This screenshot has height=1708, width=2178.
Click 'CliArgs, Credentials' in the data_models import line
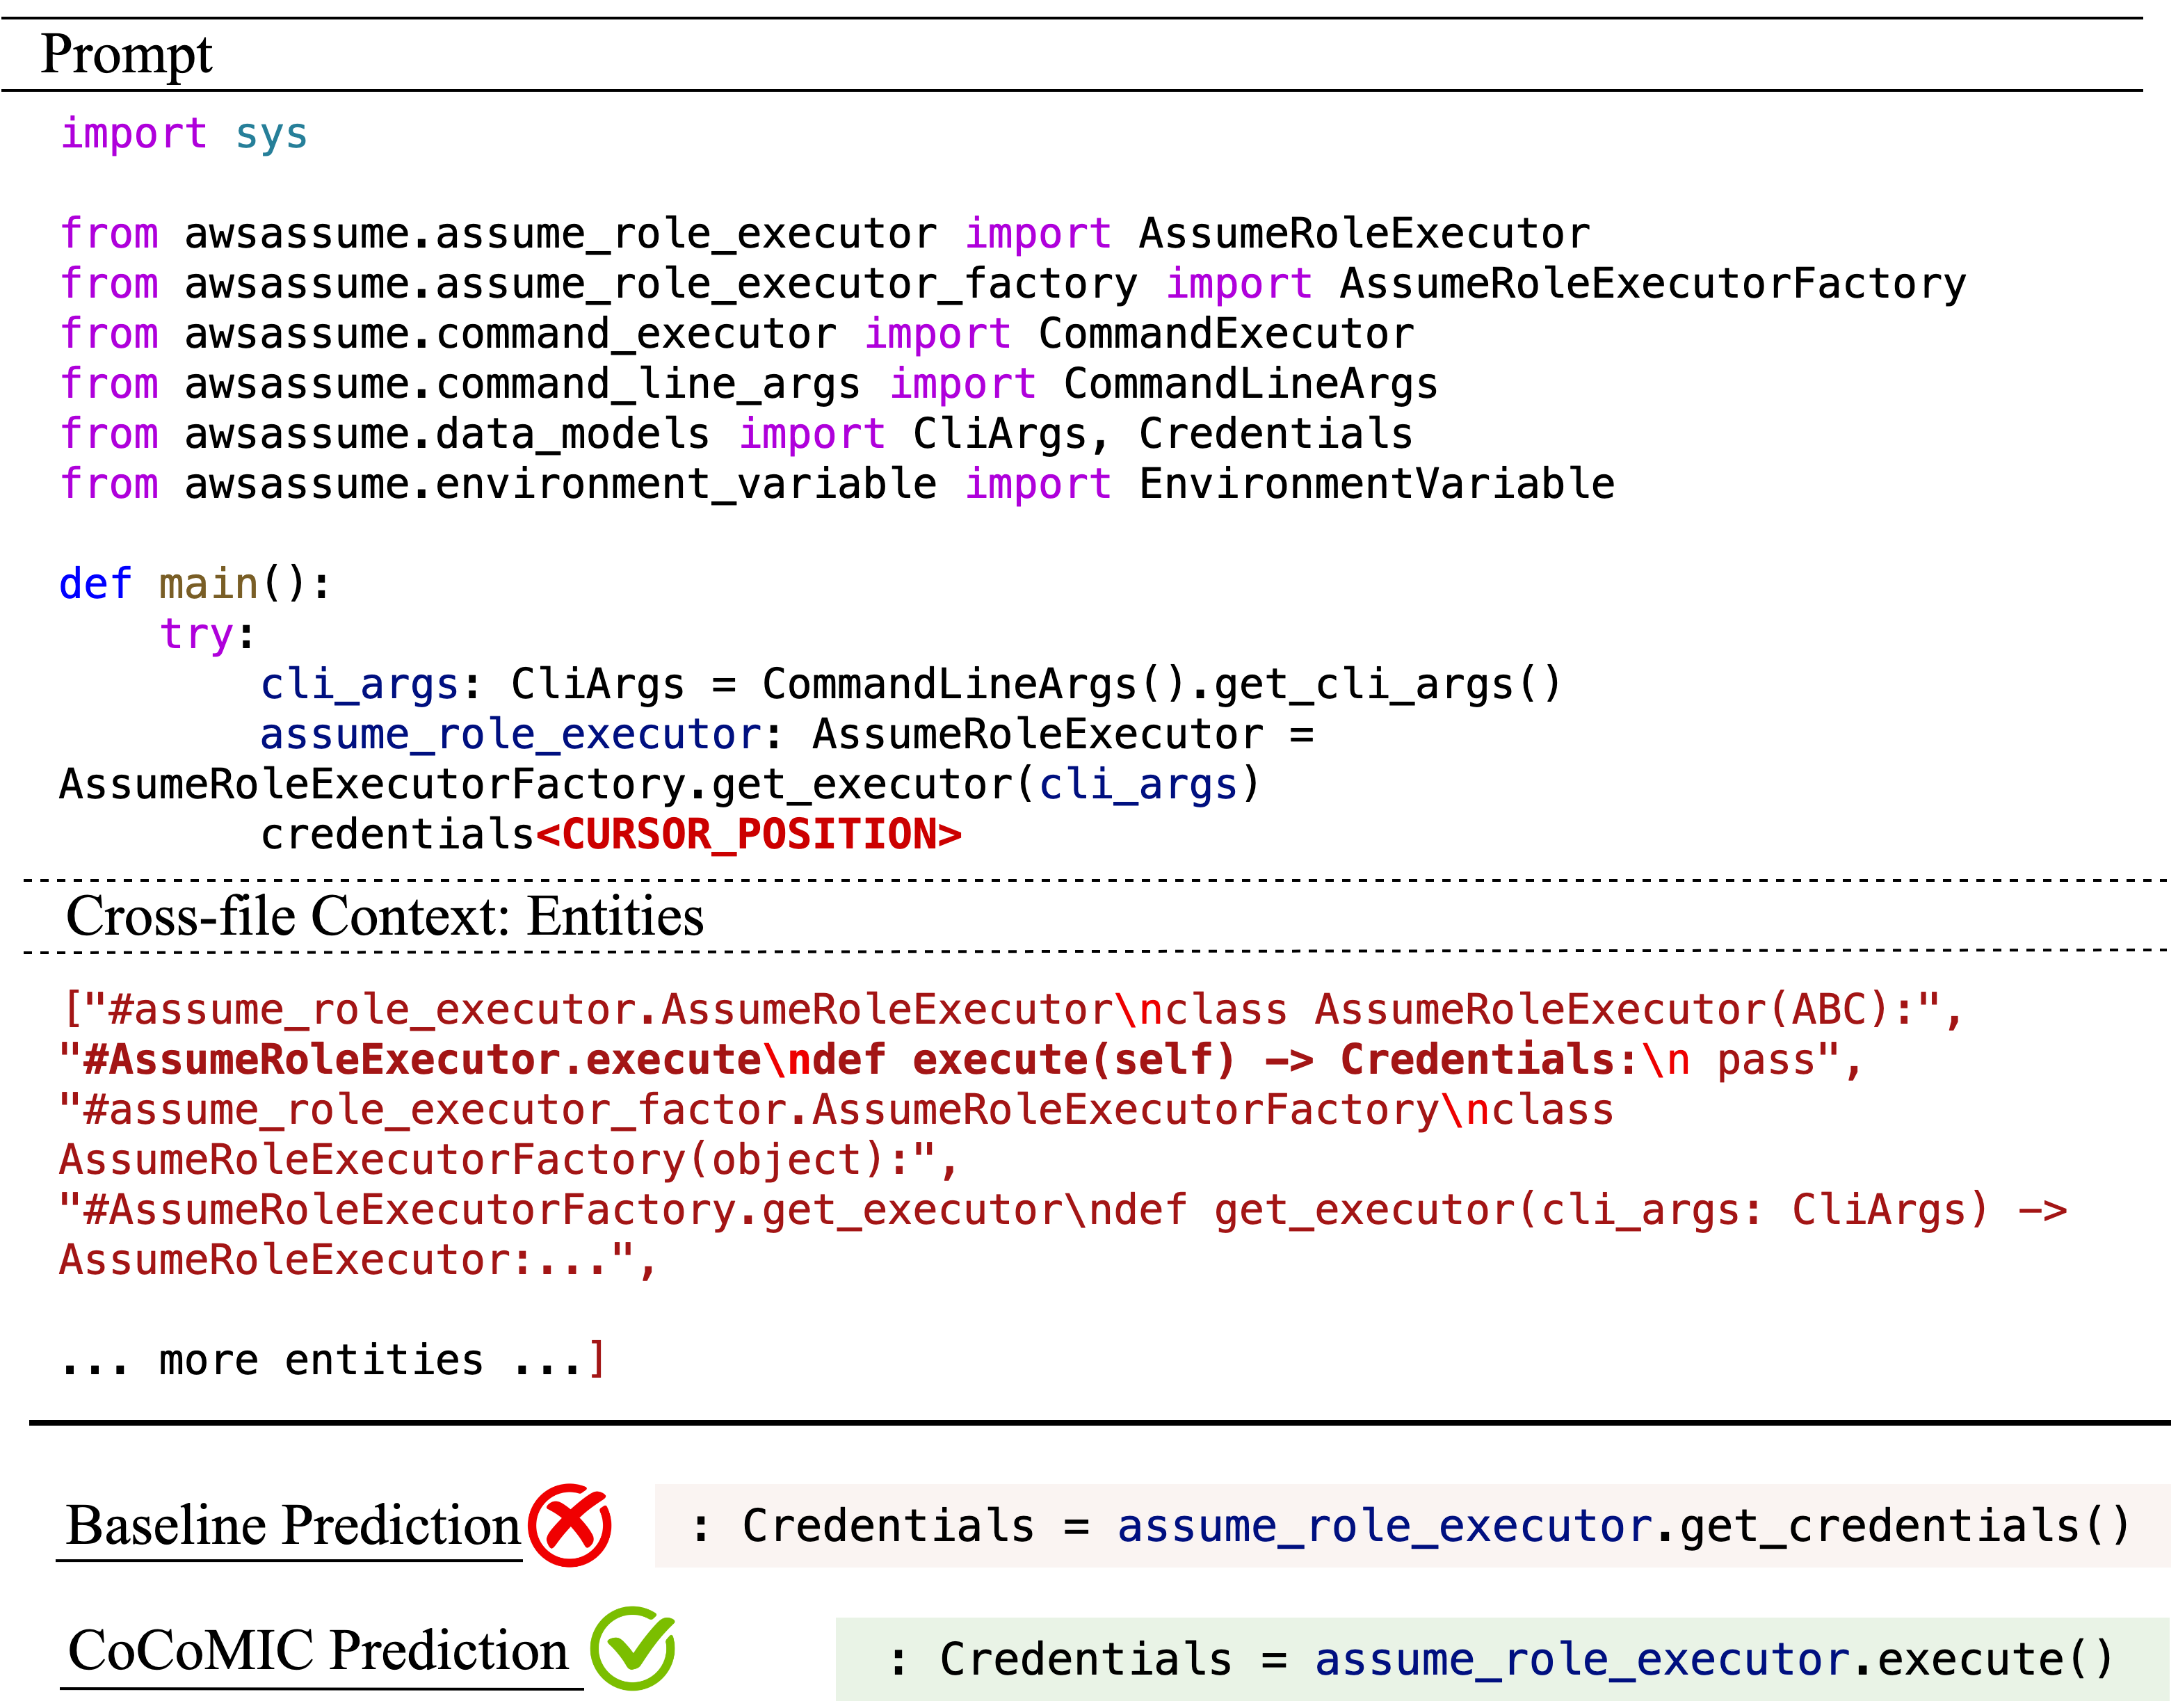pos(1162,434)
